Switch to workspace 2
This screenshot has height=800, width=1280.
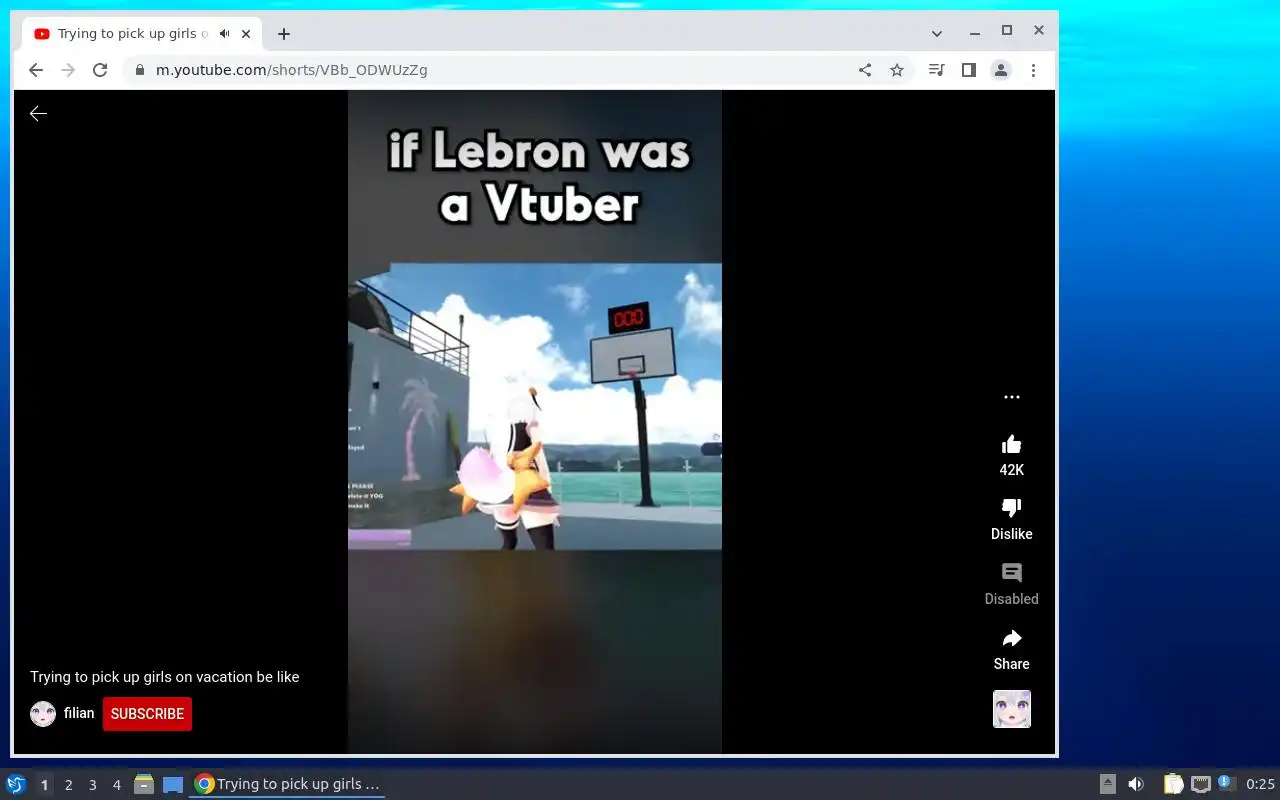pyautogui.click(x=69, y=785)
